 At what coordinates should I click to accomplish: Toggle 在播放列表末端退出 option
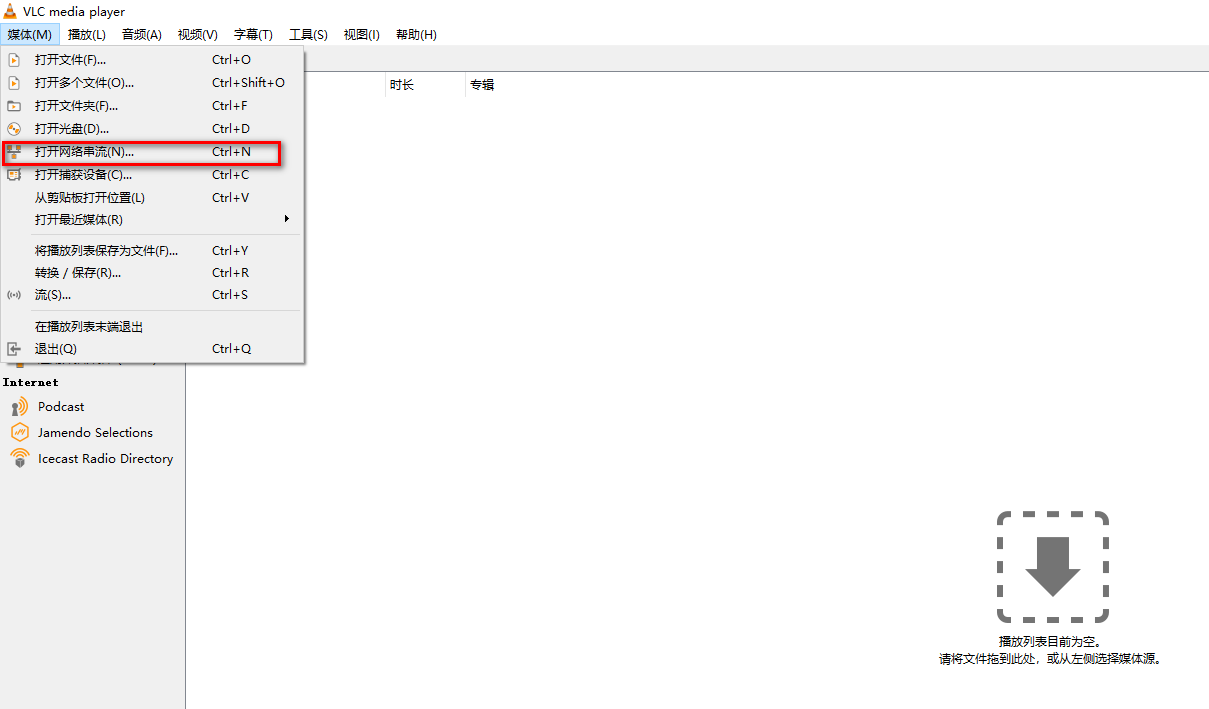pos(153,327)
